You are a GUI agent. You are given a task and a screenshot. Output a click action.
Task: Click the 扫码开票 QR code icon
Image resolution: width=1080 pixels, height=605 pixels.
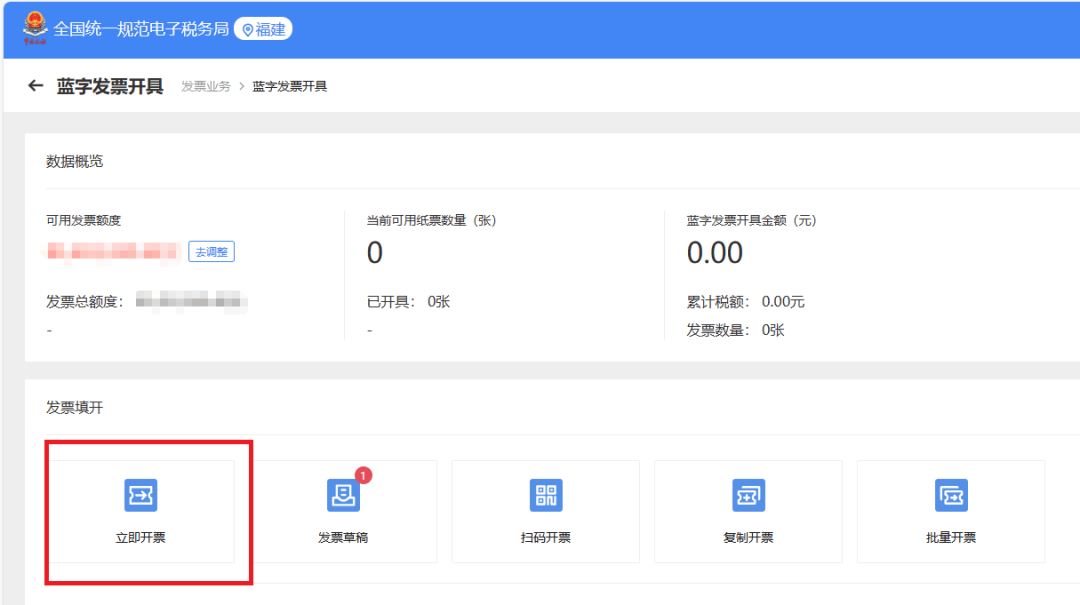[546, 495]
